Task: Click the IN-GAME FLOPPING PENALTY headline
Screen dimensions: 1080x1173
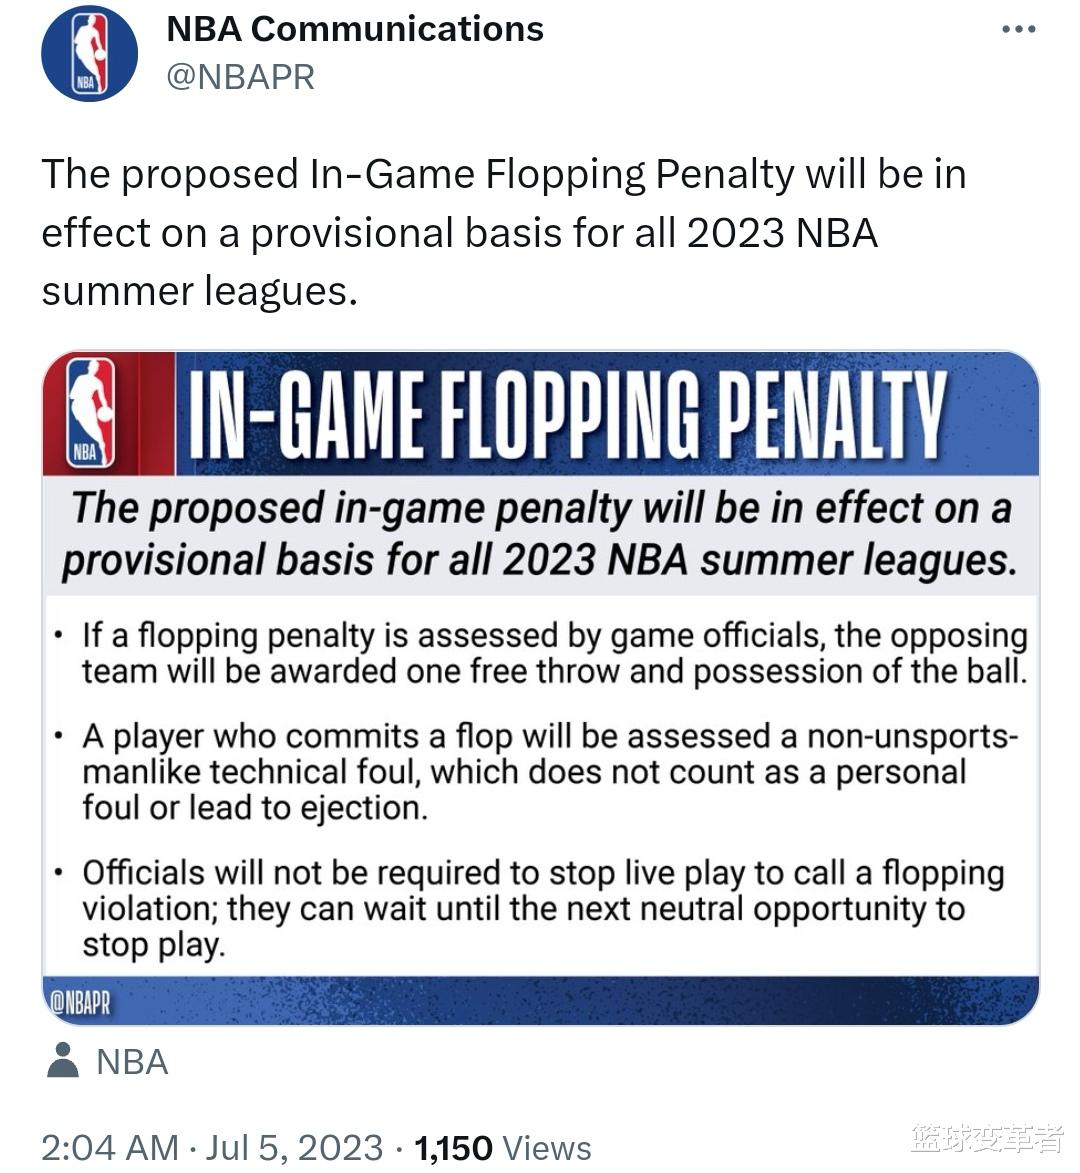Action: tap(567, 414)
